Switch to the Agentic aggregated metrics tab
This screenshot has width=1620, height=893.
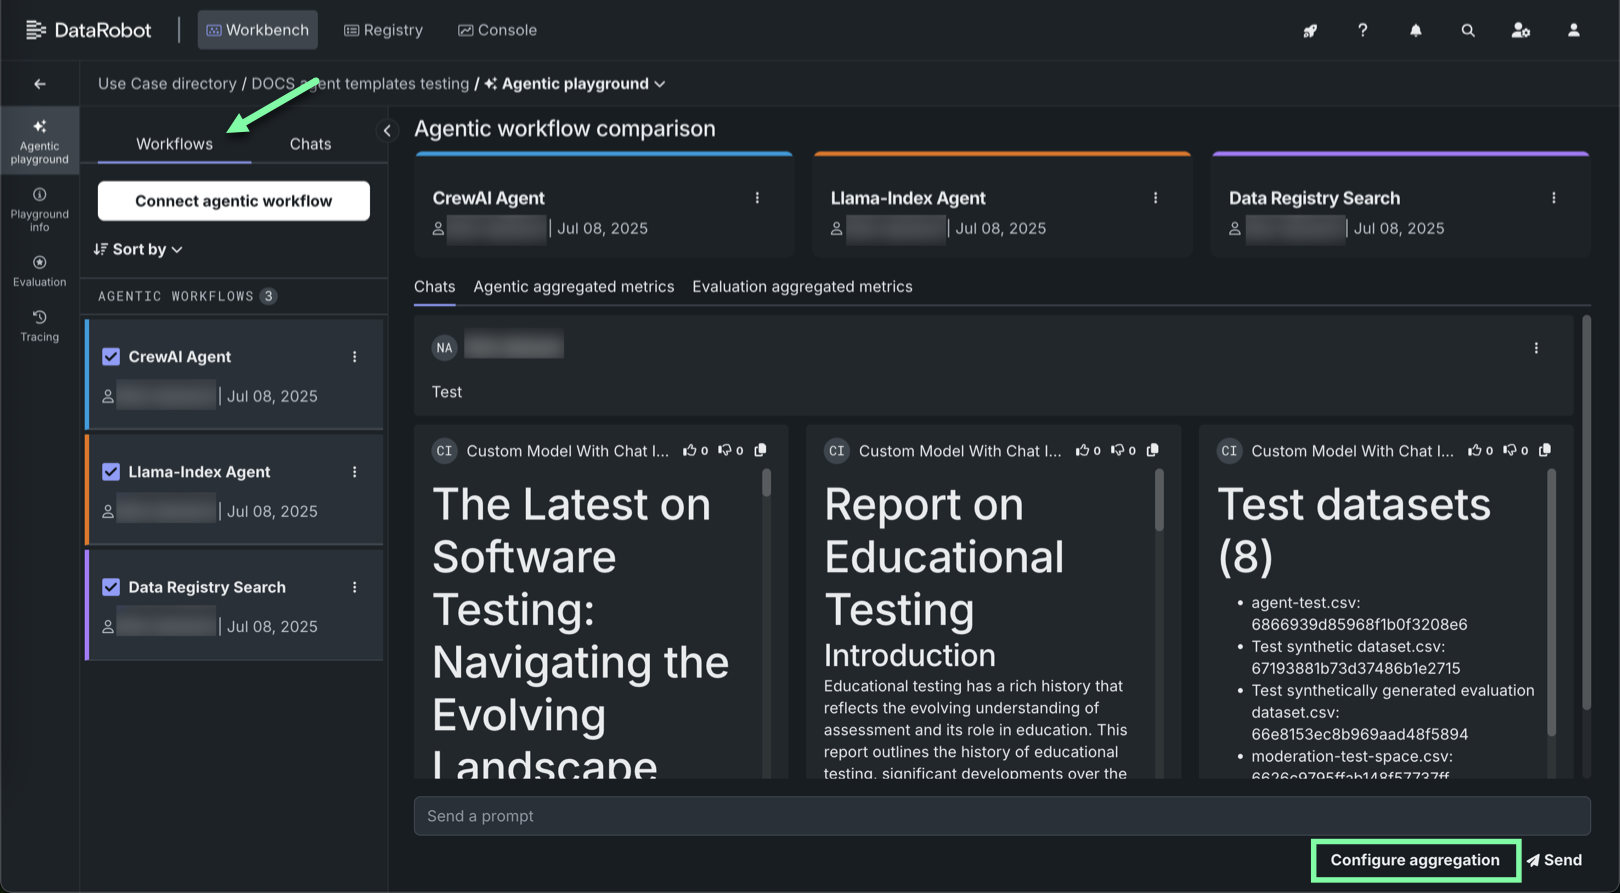pos(573,287)
